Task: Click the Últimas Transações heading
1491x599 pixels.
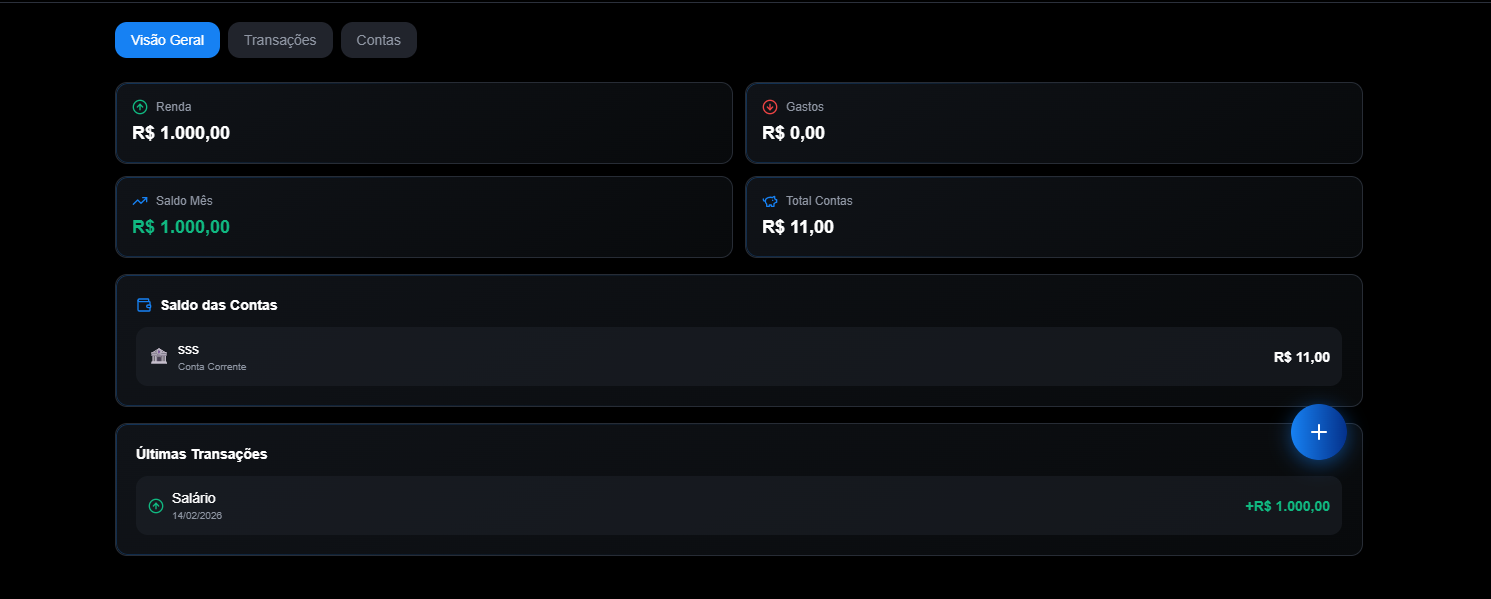Action: tap(201, 454)
